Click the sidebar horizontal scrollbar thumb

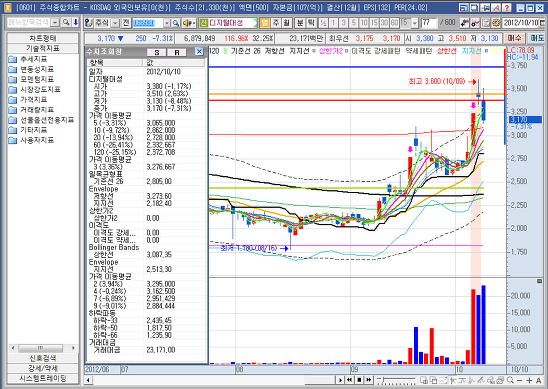[x=41, y=348]
